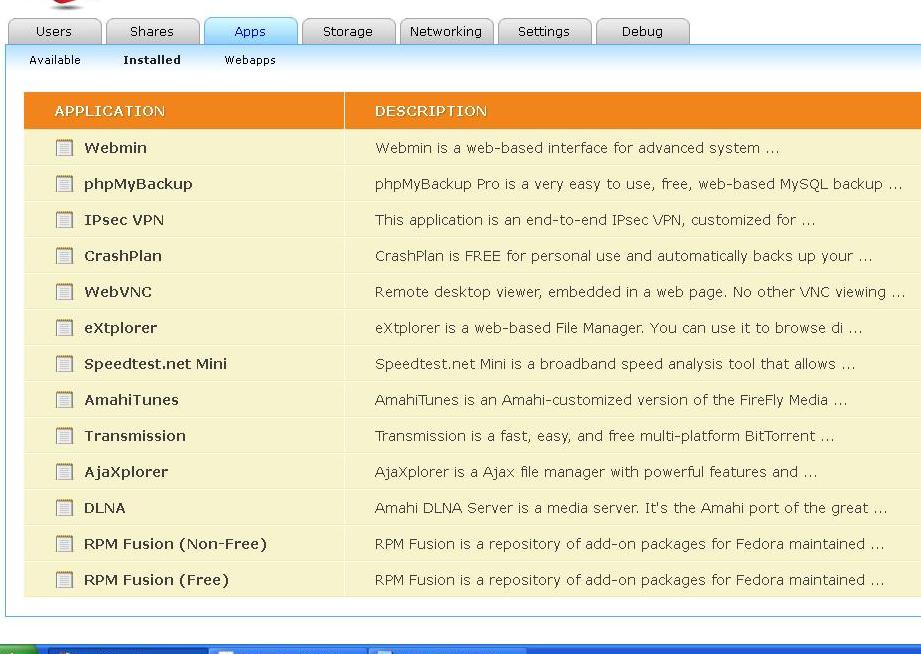Open the Webapps subsection

[x=250, y=60]
